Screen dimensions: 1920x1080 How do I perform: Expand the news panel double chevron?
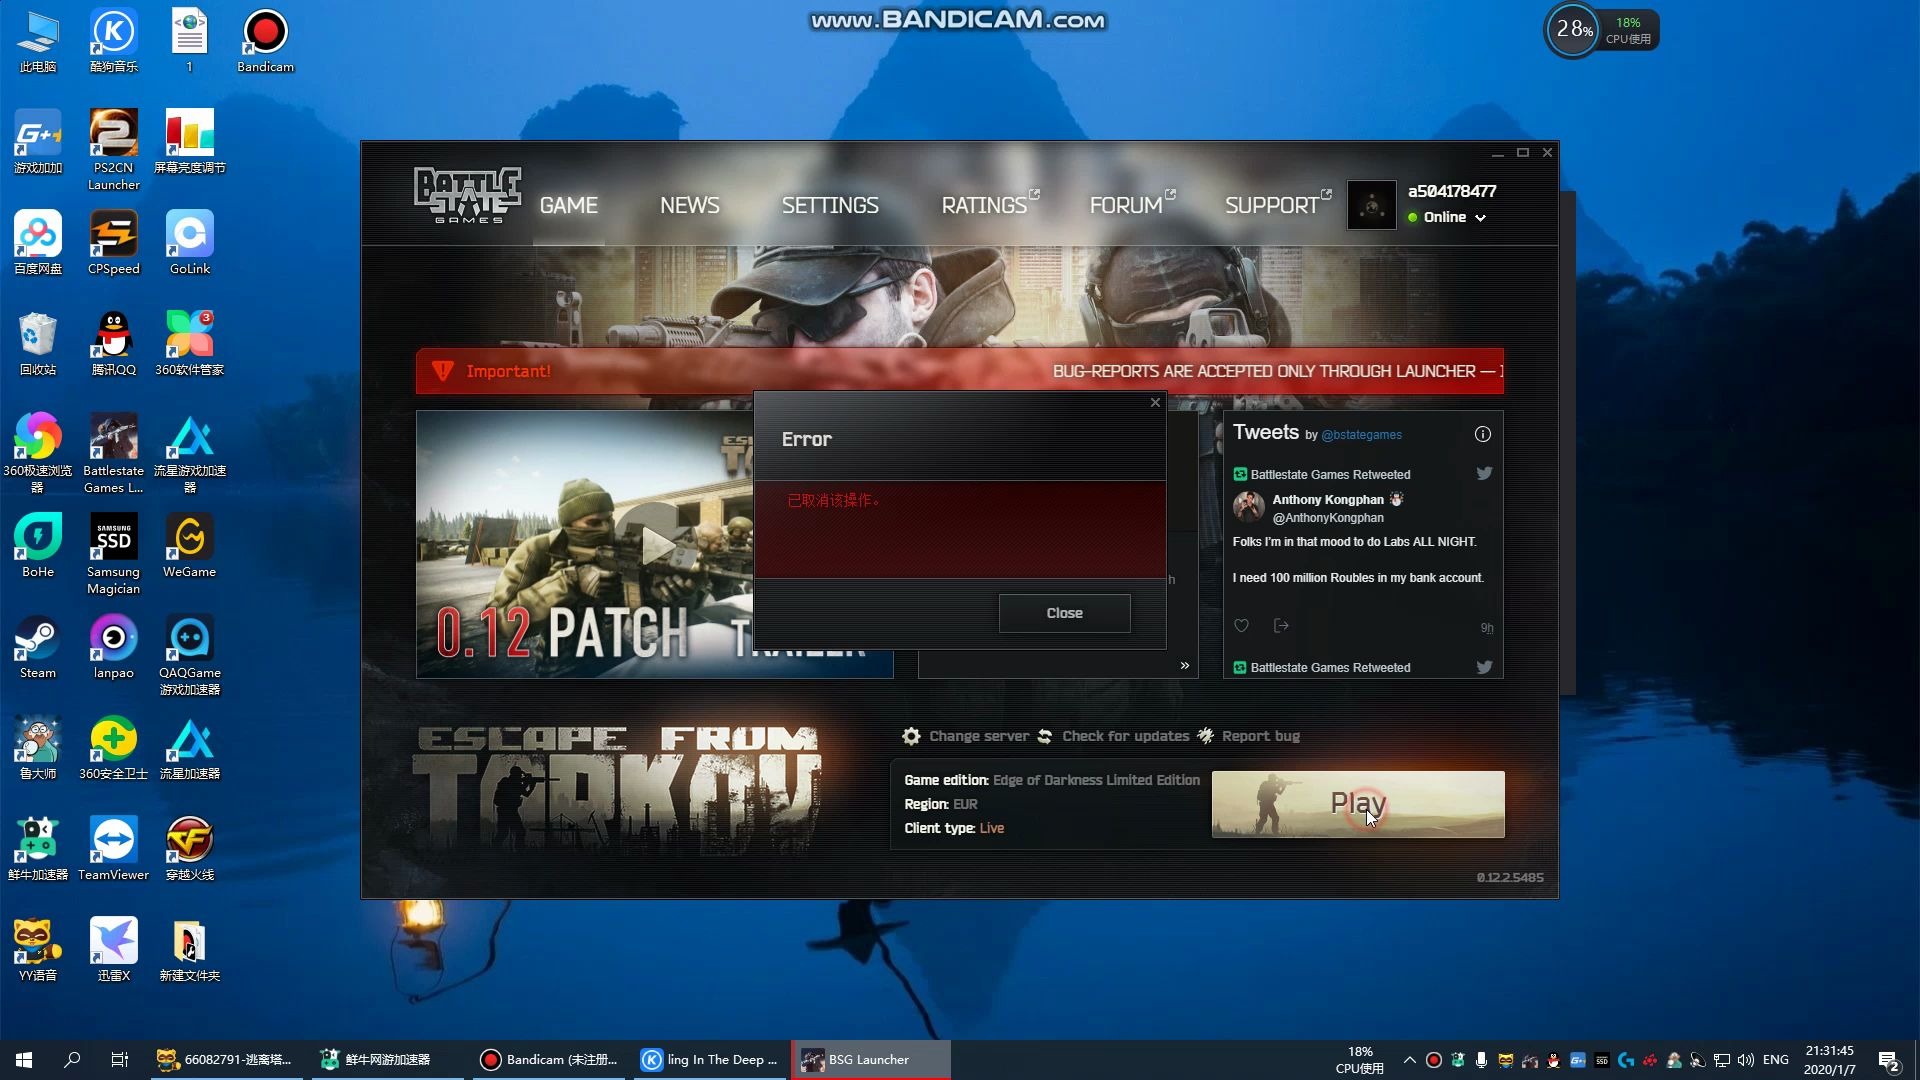coord(1185,666)
